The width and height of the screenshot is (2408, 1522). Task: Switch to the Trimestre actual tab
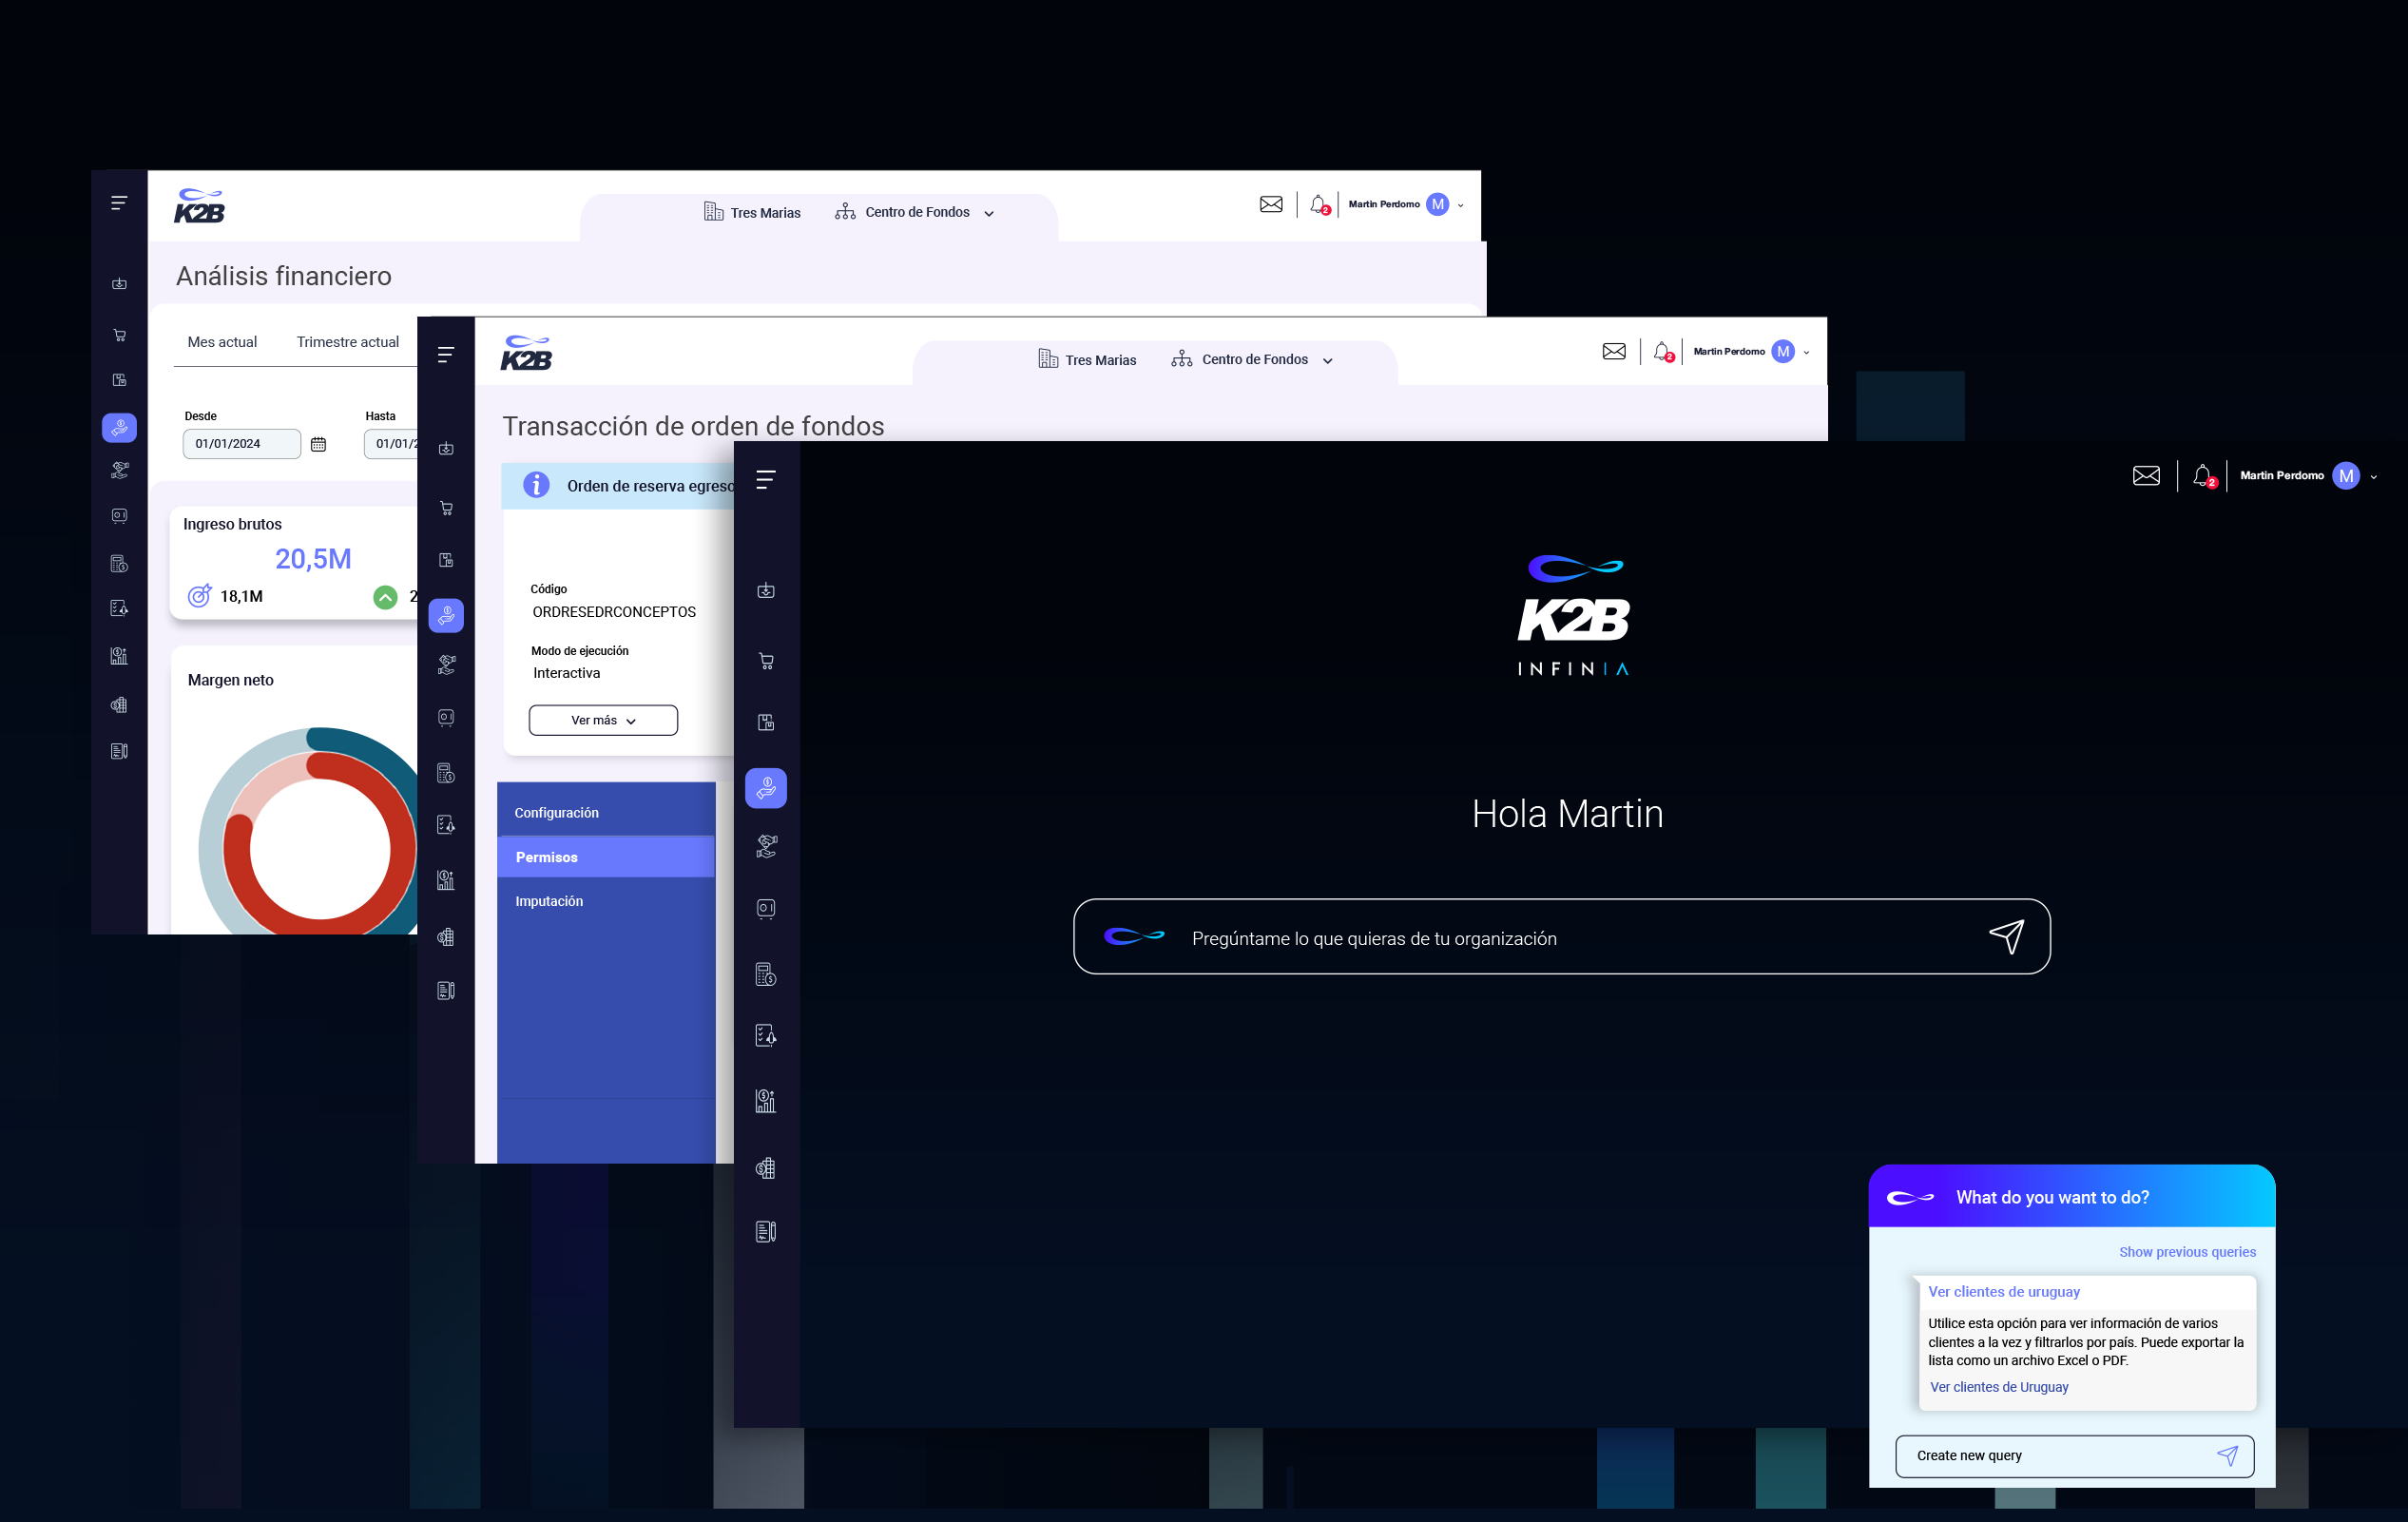click(x=347, y=342)
